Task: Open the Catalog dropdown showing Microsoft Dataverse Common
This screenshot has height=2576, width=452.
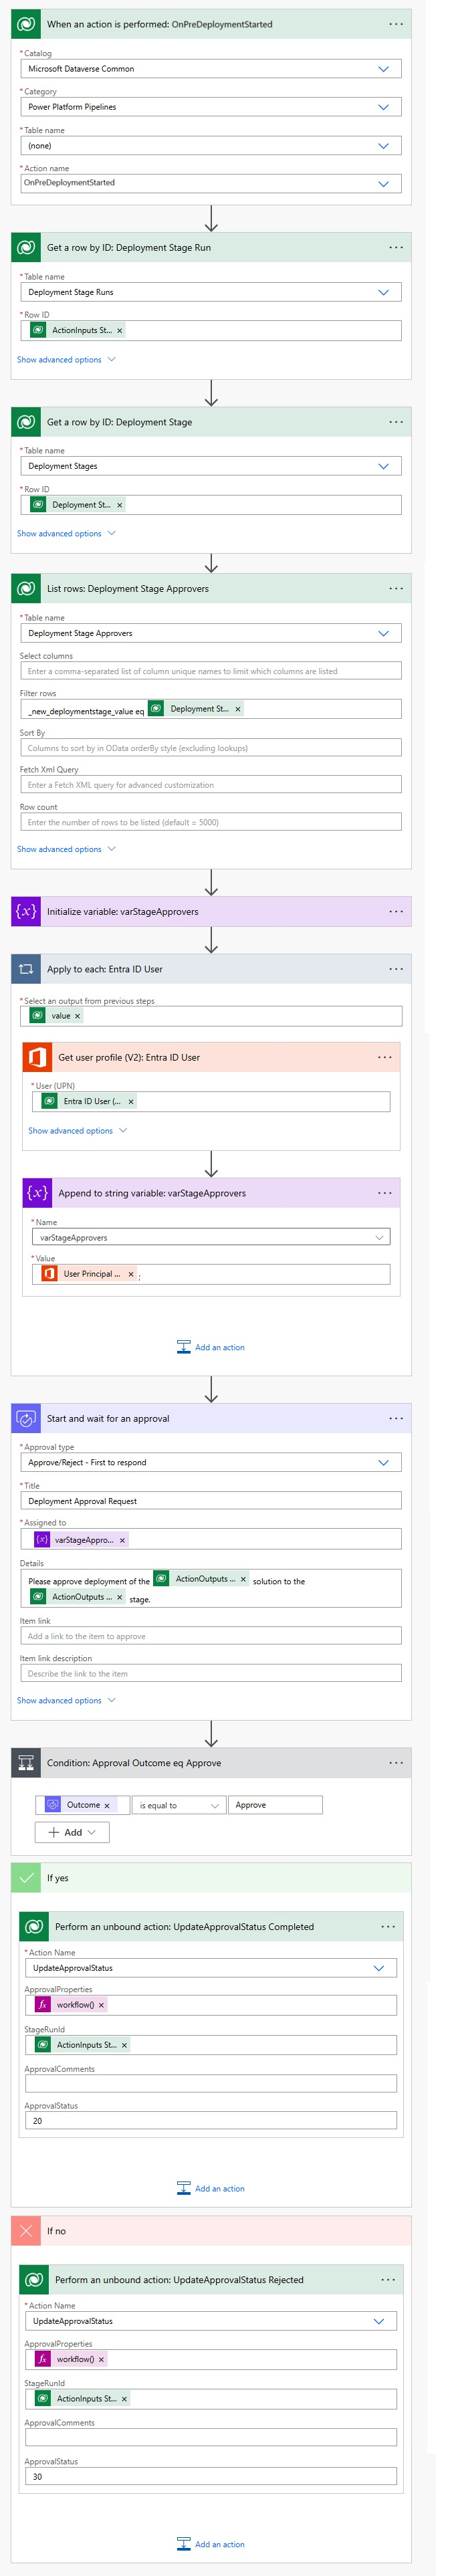Action: [x=211, y=69]
